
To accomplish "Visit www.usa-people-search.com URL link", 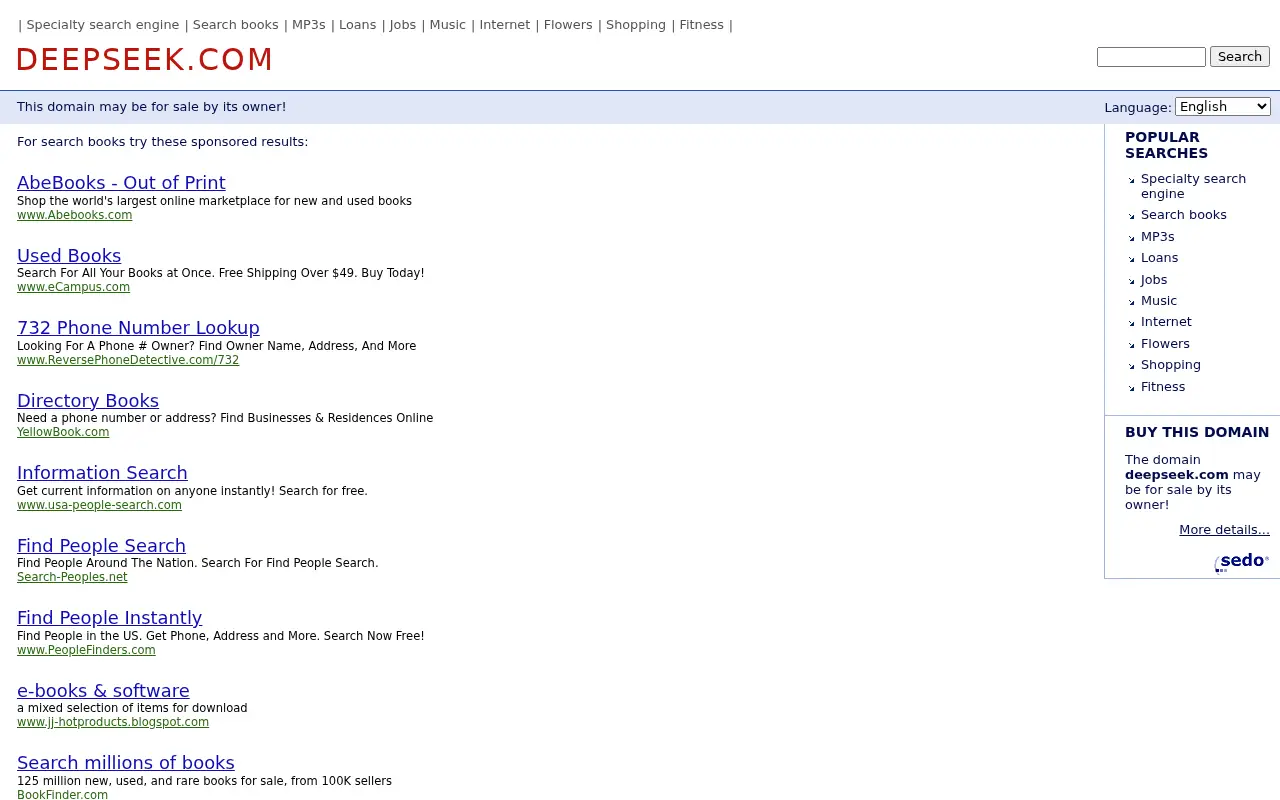I will pos(99,505).
